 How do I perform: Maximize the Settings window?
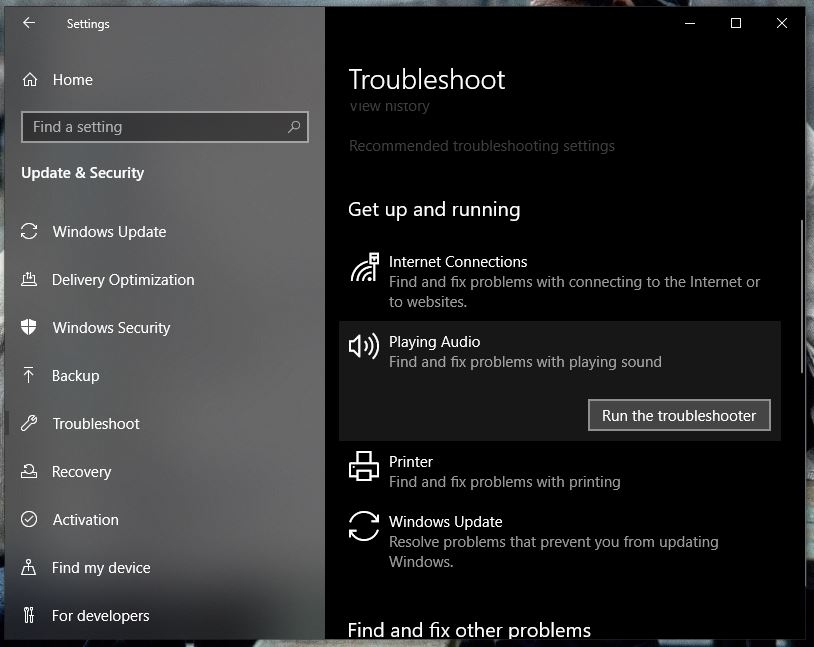736,23
